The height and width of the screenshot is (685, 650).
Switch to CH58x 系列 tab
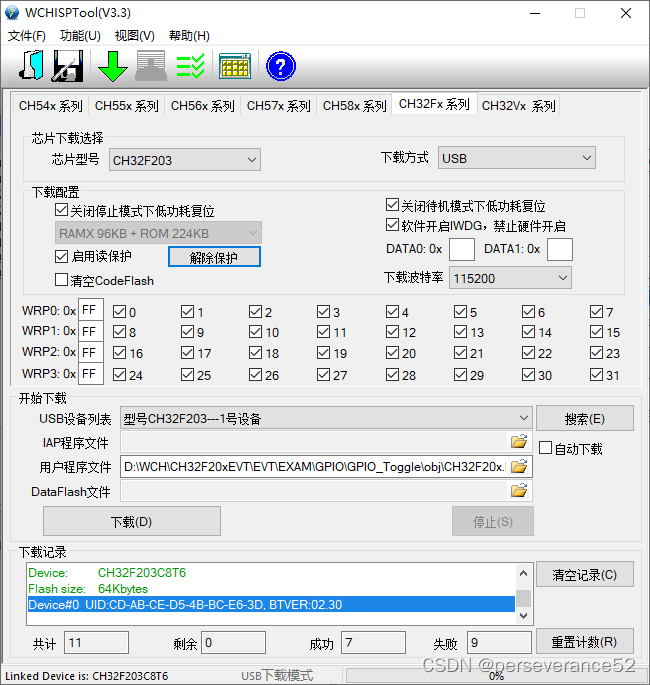coord(355,105)
